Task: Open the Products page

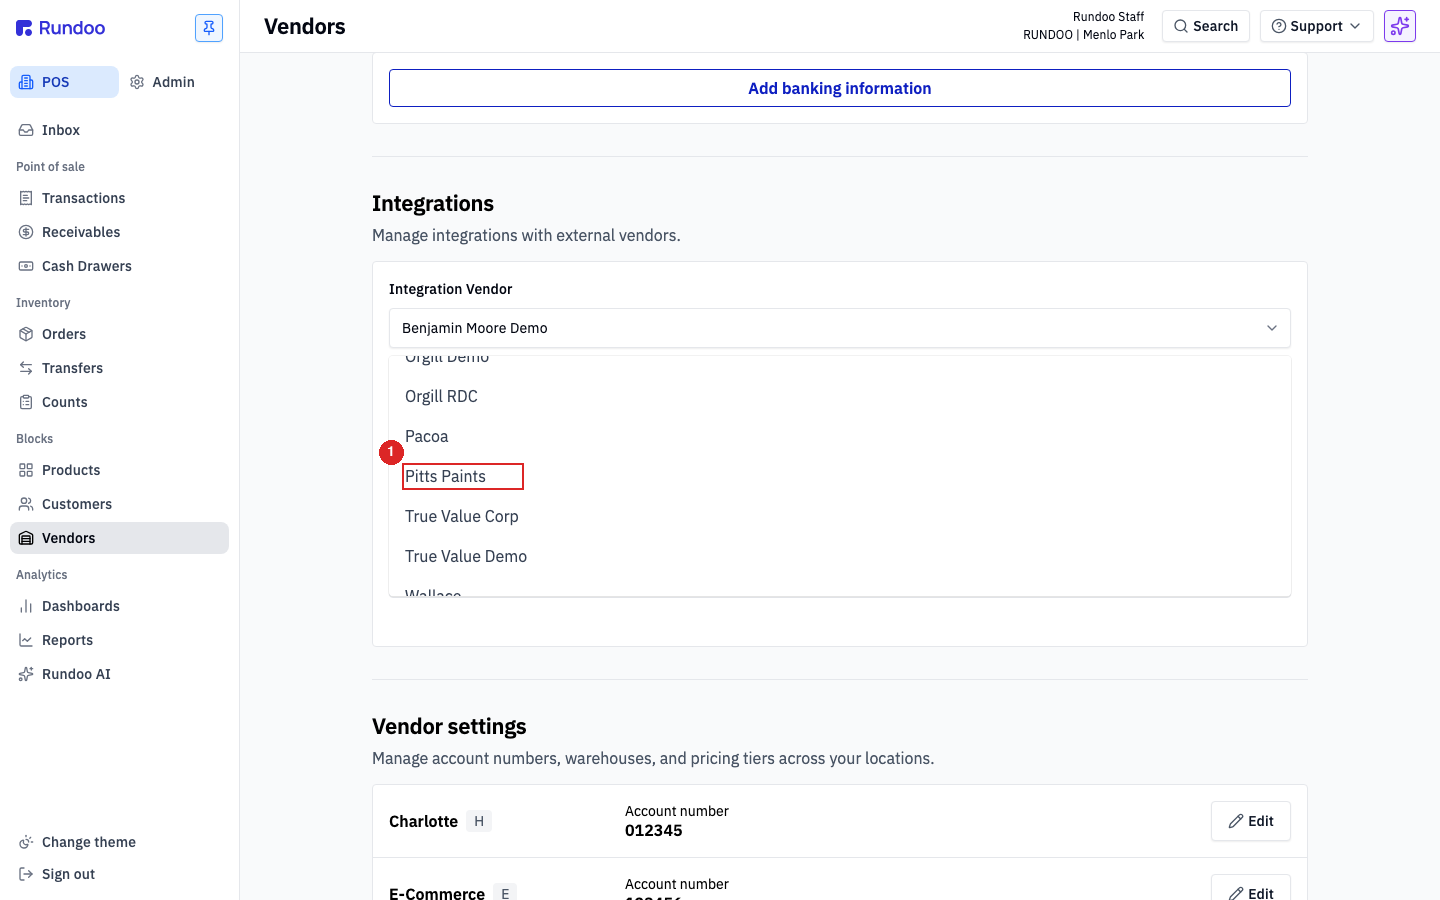Action: [119, 470]
